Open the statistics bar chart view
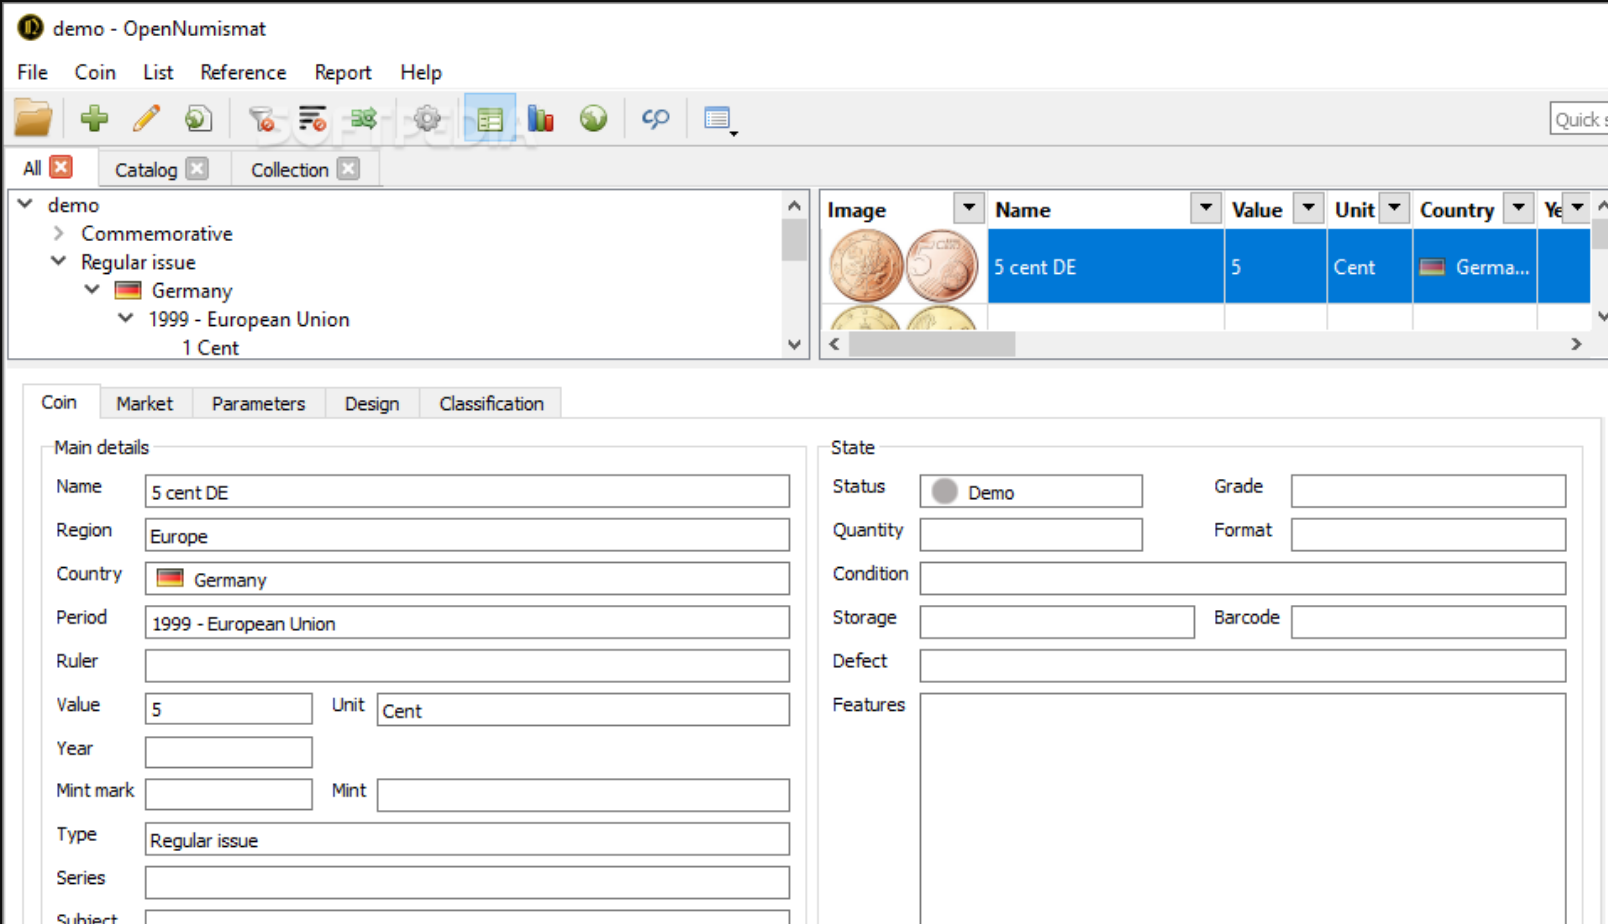 point(540,118)
